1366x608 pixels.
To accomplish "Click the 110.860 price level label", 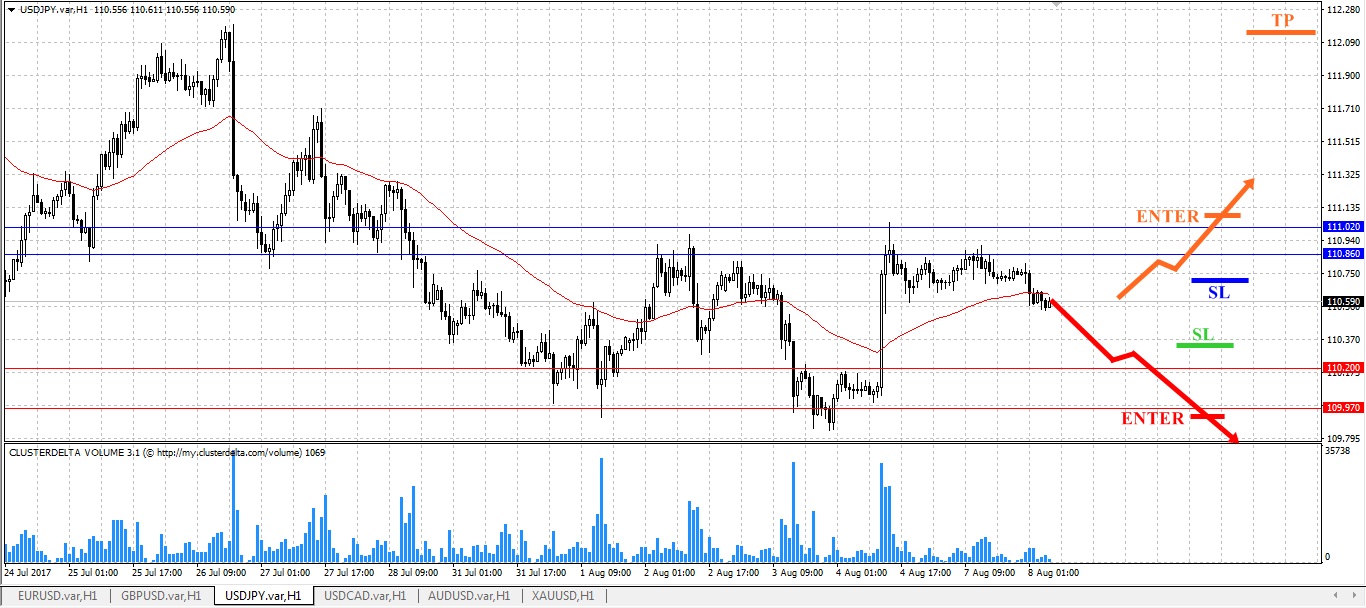I will point(1342,254).
